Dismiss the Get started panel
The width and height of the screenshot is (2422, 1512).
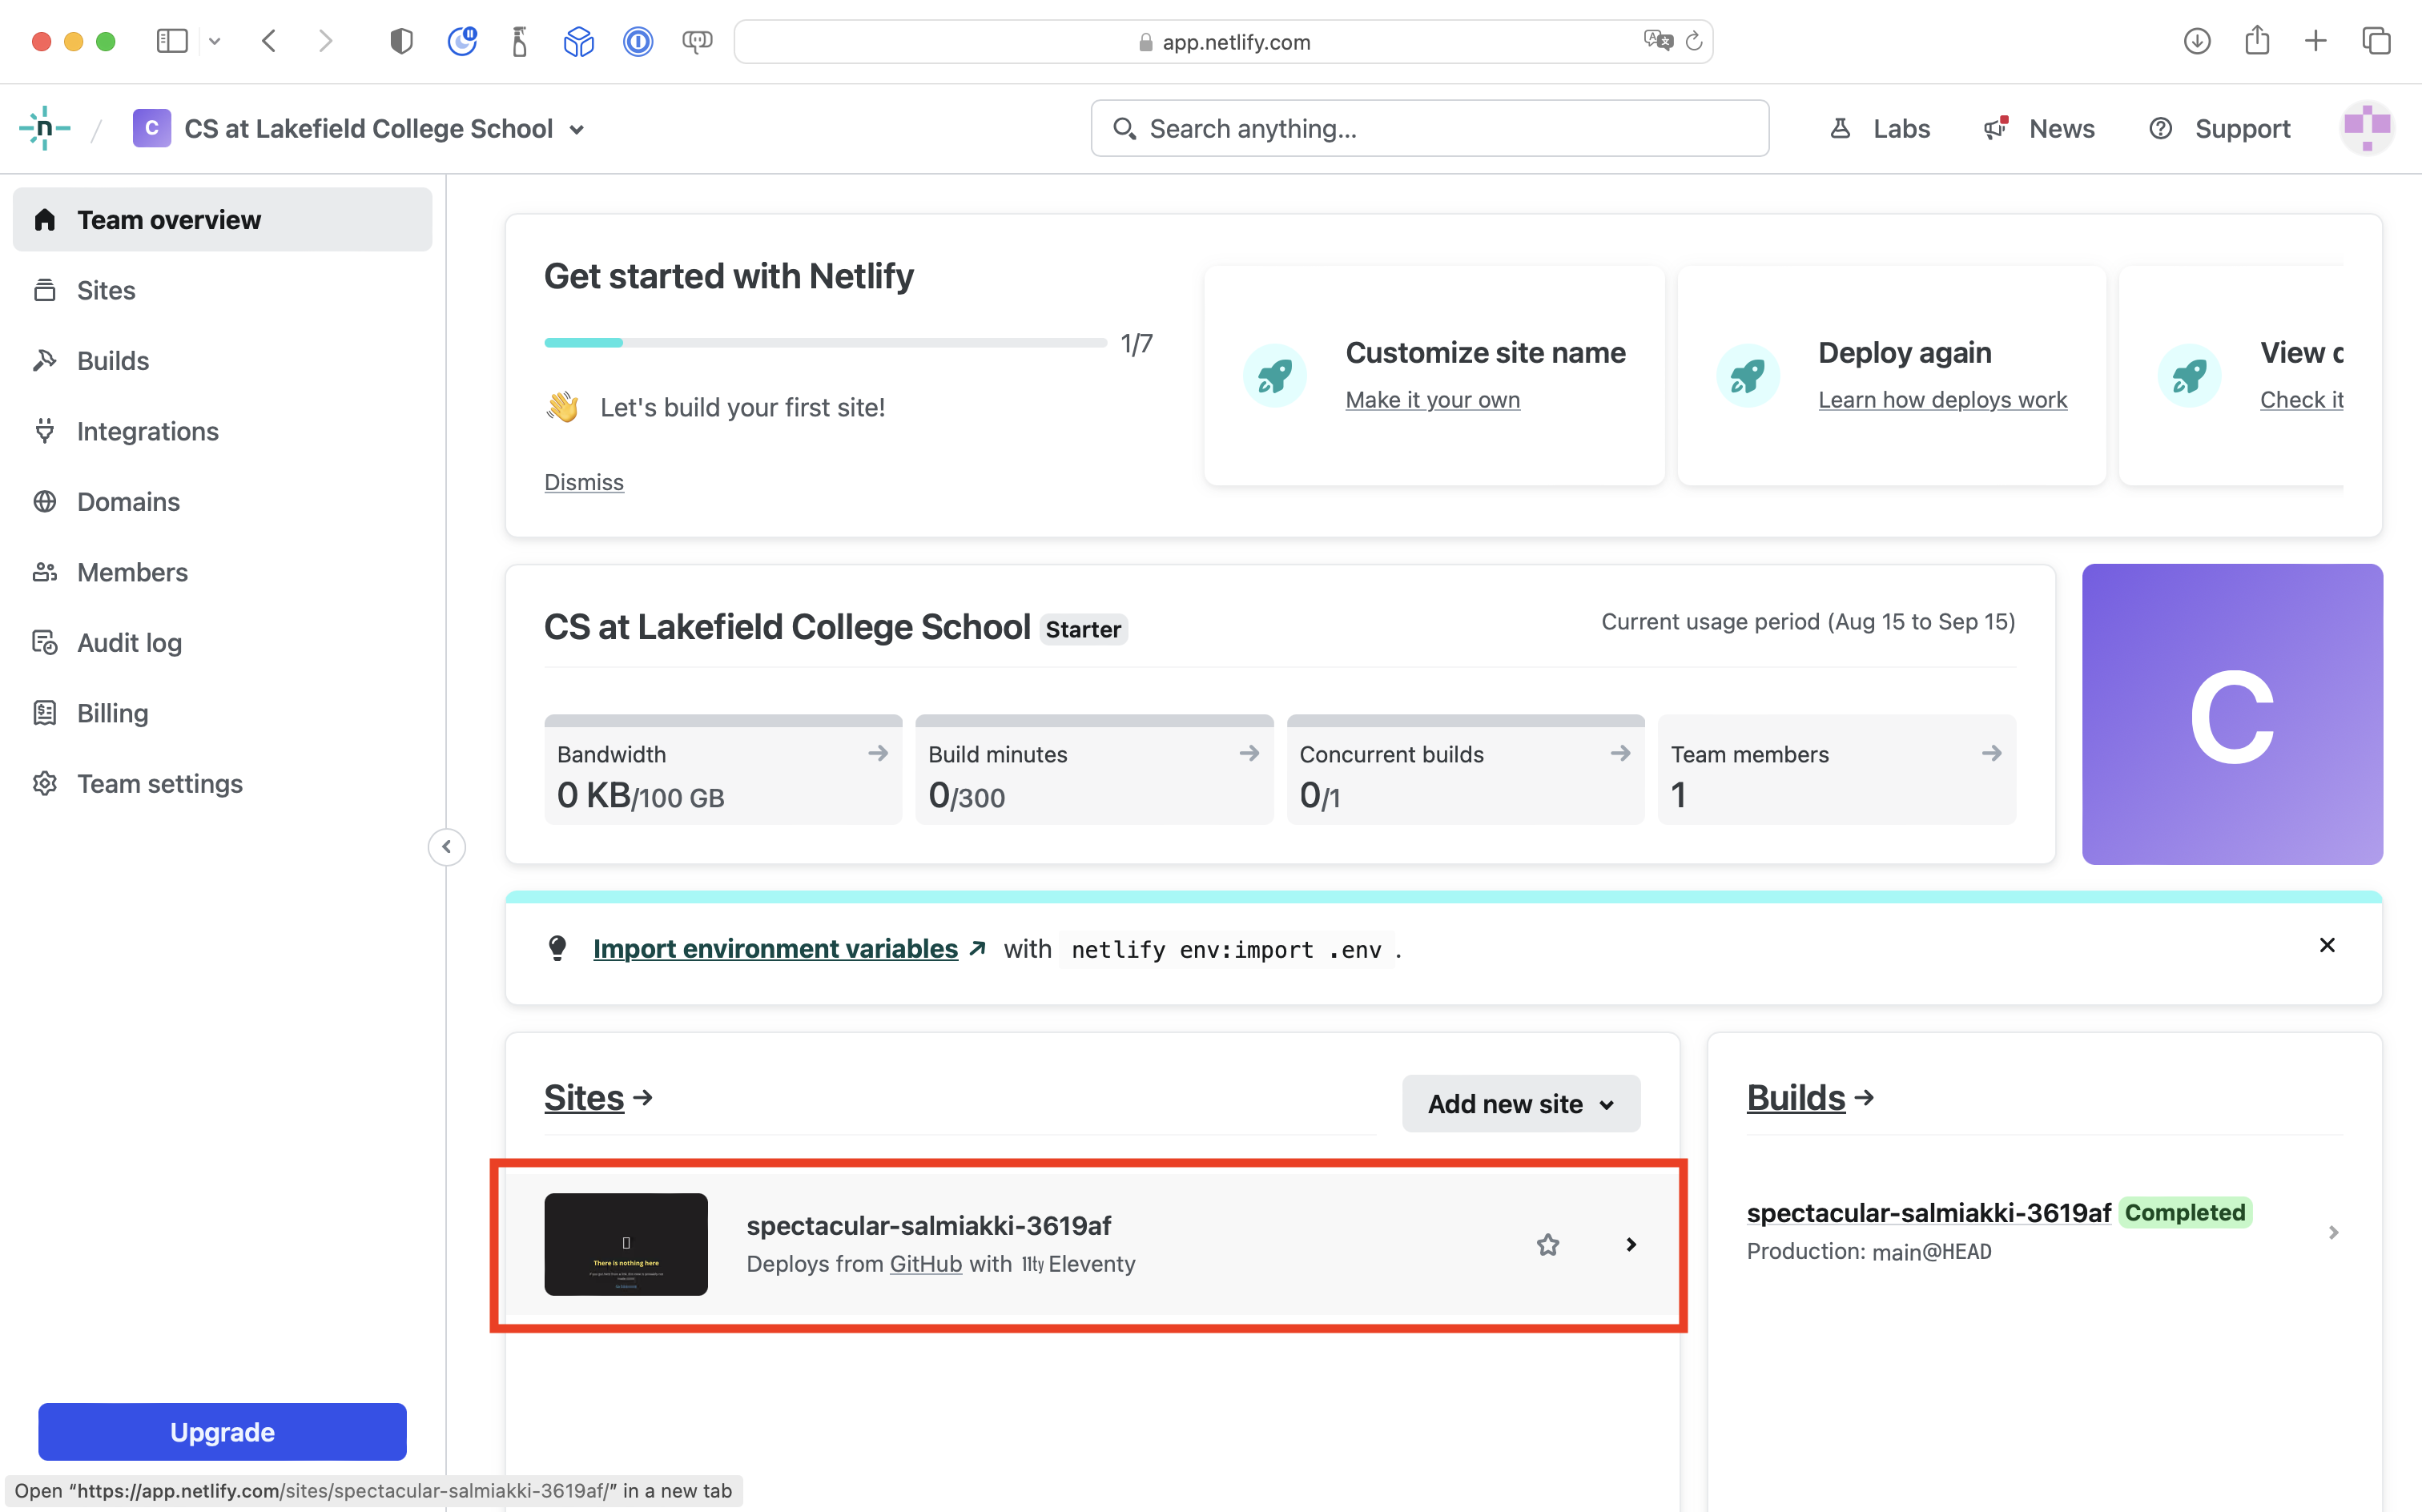[584, 482]
